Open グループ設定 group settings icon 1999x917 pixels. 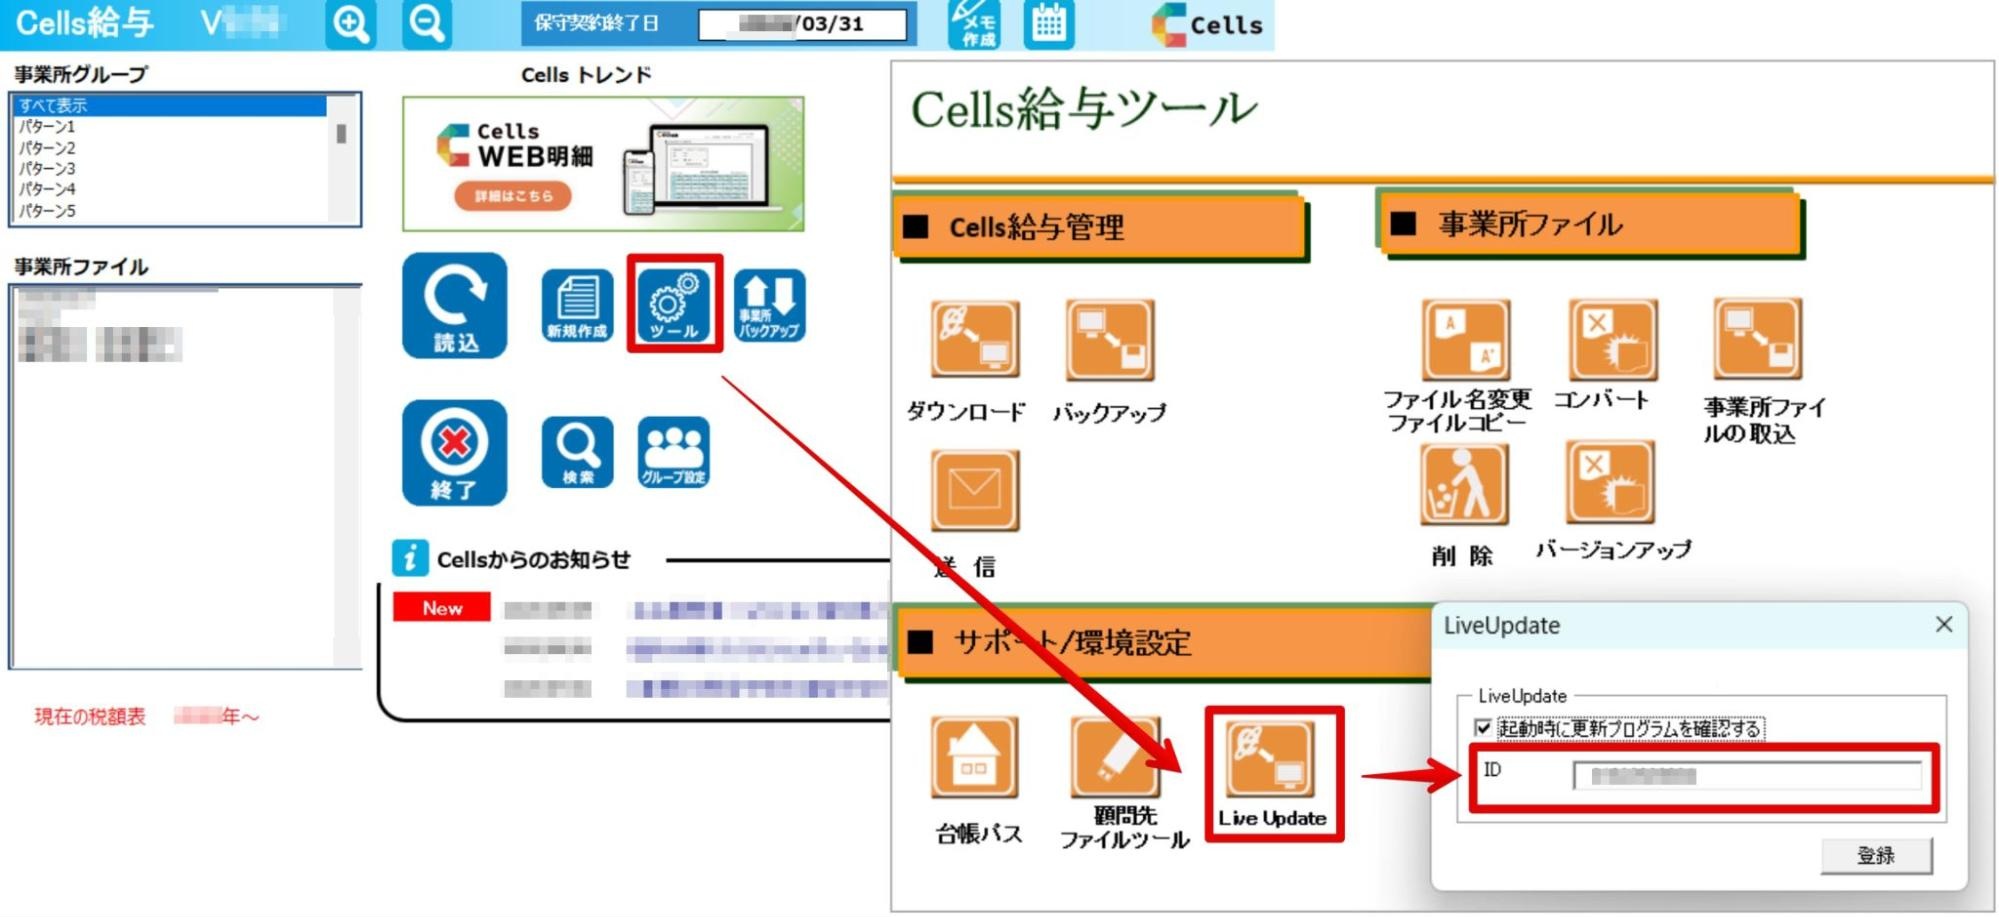tap(674, 452)
